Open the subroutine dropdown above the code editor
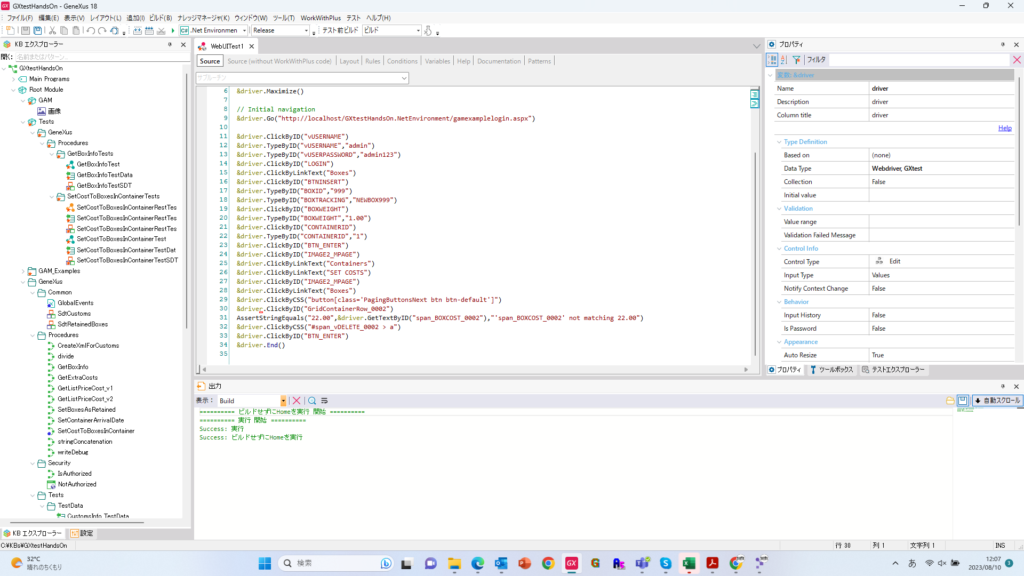 pos(404,78)
